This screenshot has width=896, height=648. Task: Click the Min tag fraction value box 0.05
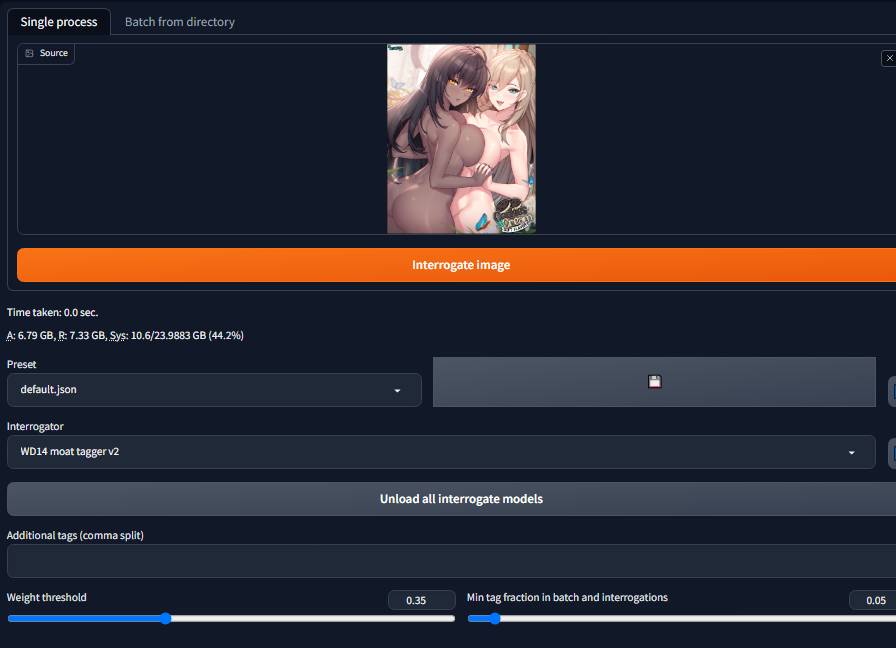[874, 600]
